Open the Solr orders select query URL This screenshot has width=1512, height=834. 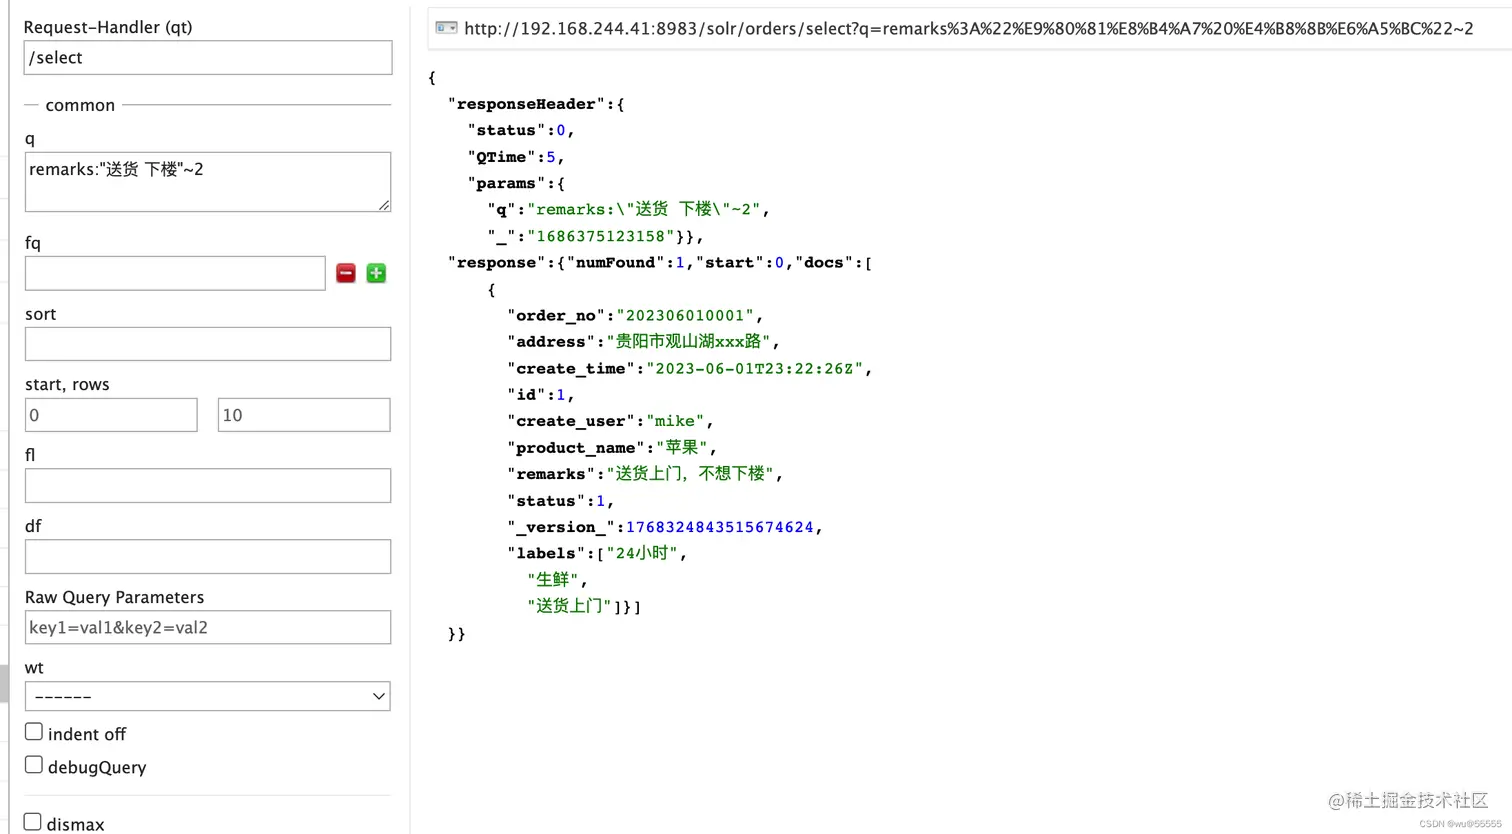point(968,28)
